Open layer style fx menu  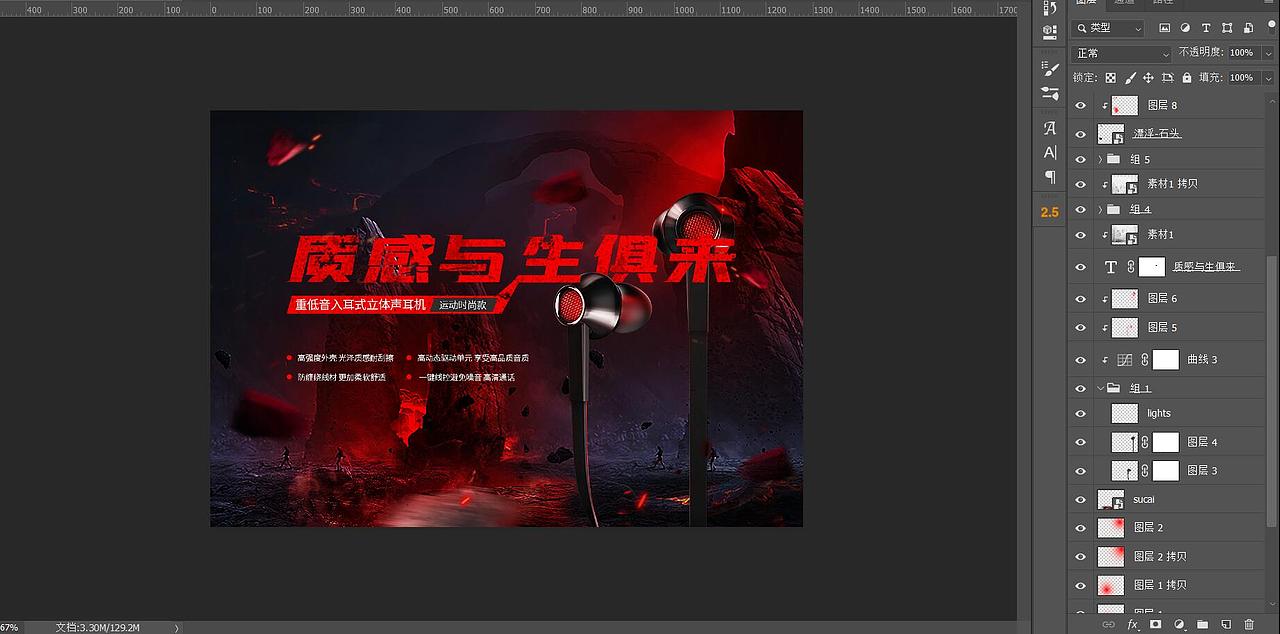point(1133,624)
